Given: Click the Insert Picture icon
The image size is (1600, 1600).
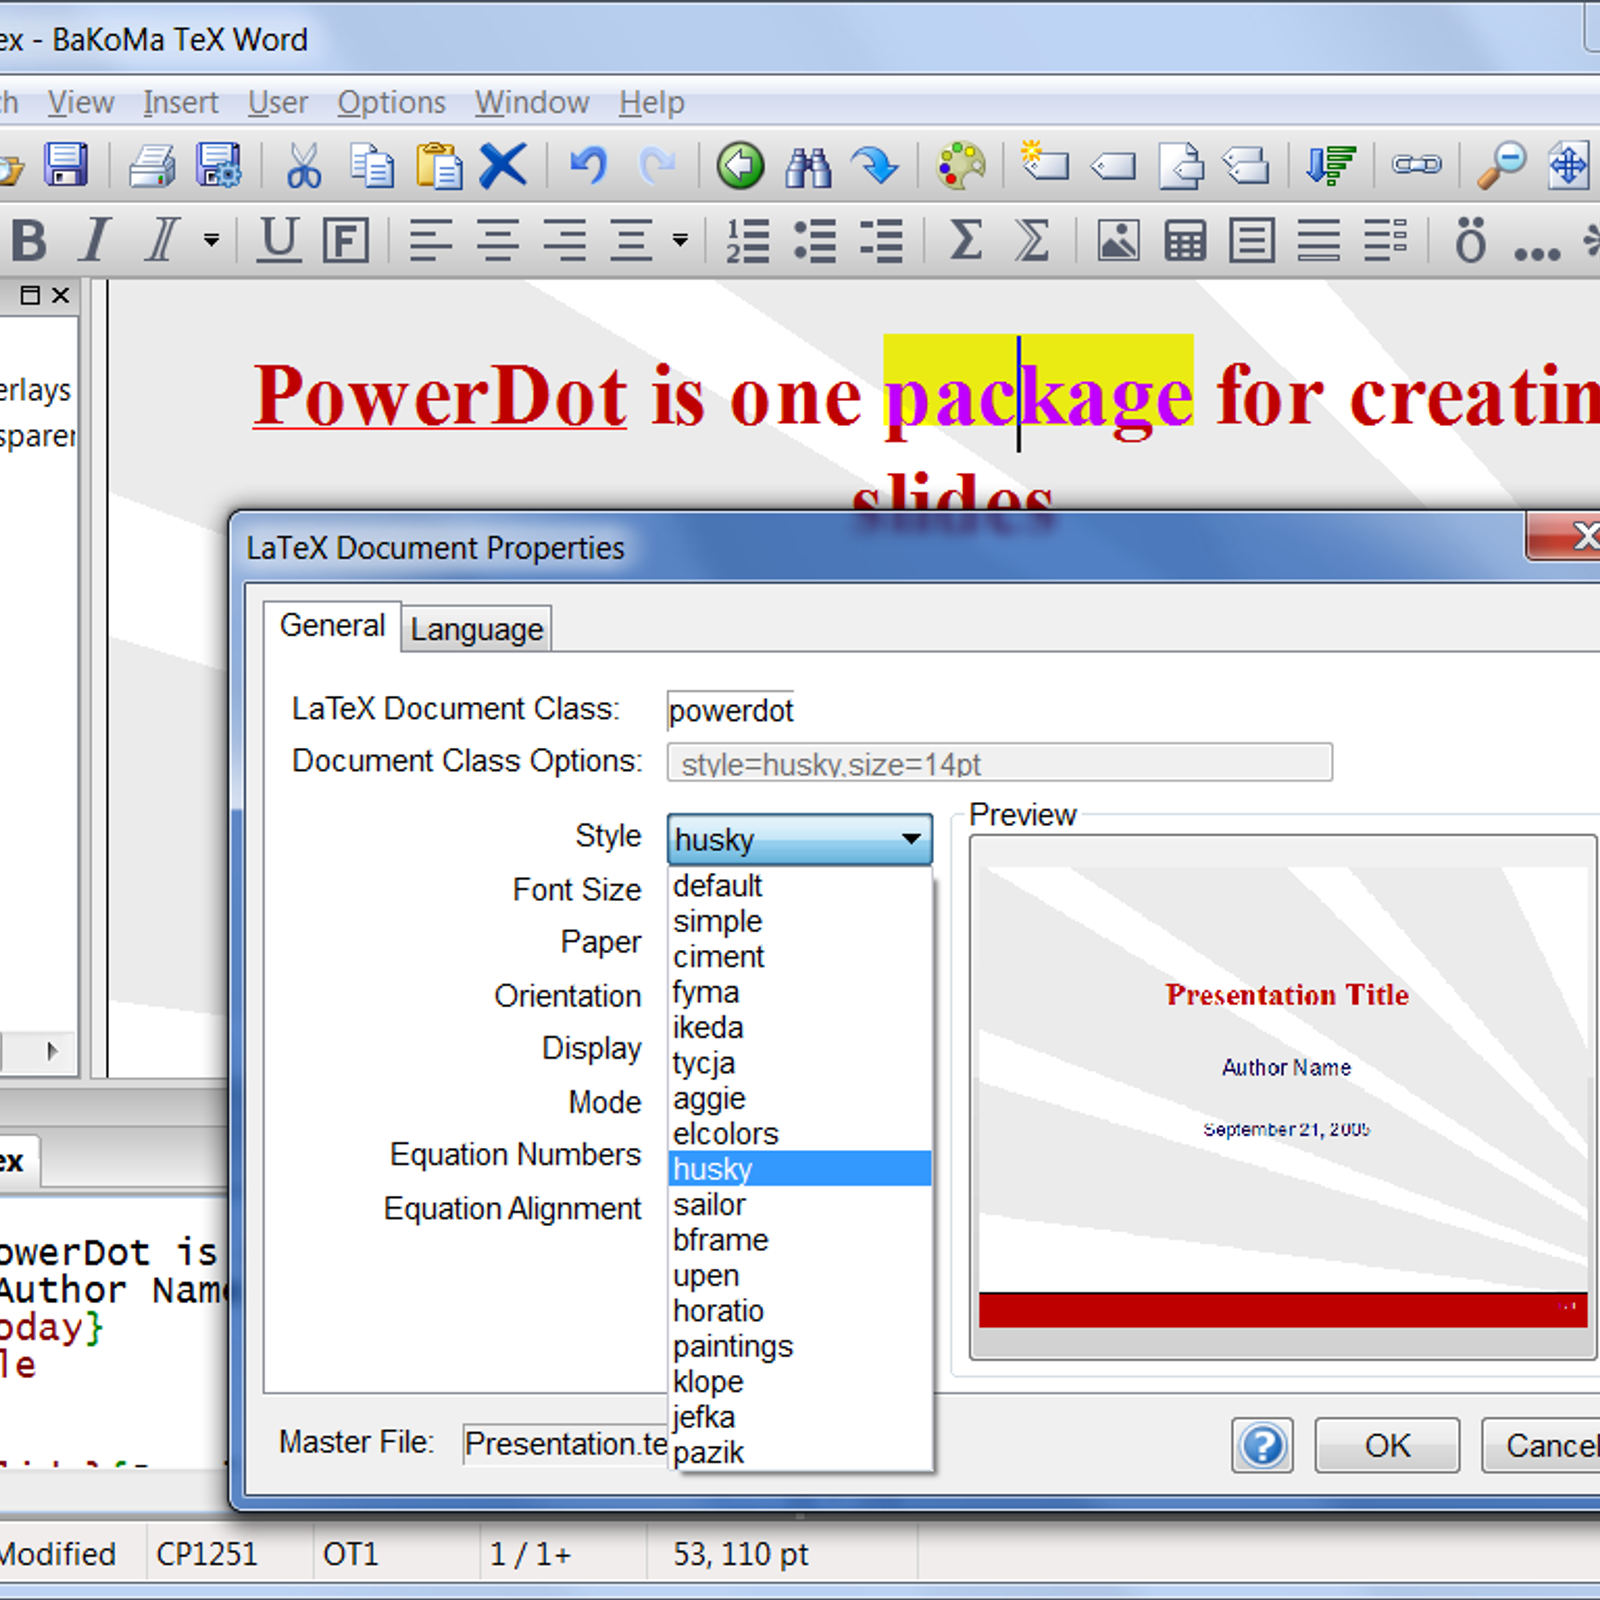Looking at the screenshot, I should click(1117, 241).
